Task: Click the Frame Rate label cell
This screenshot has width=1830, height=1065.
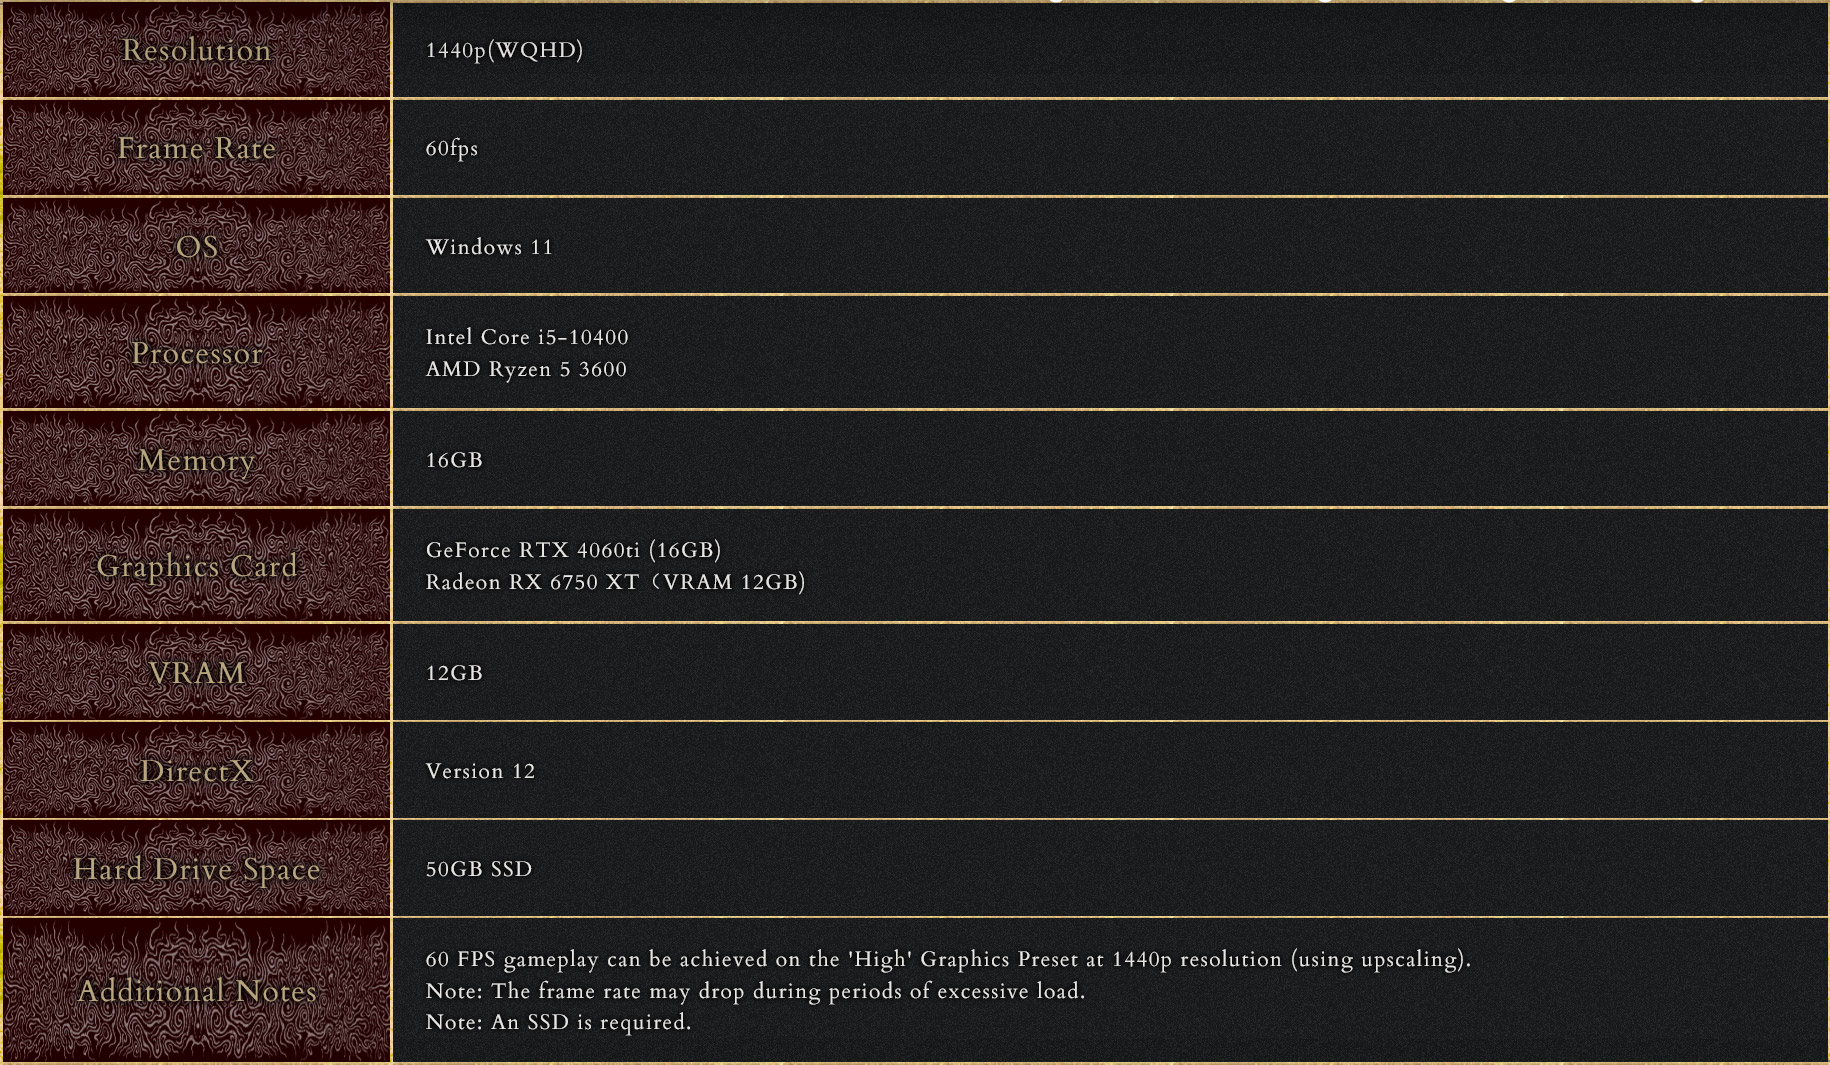Action: [x=196, y=148]
